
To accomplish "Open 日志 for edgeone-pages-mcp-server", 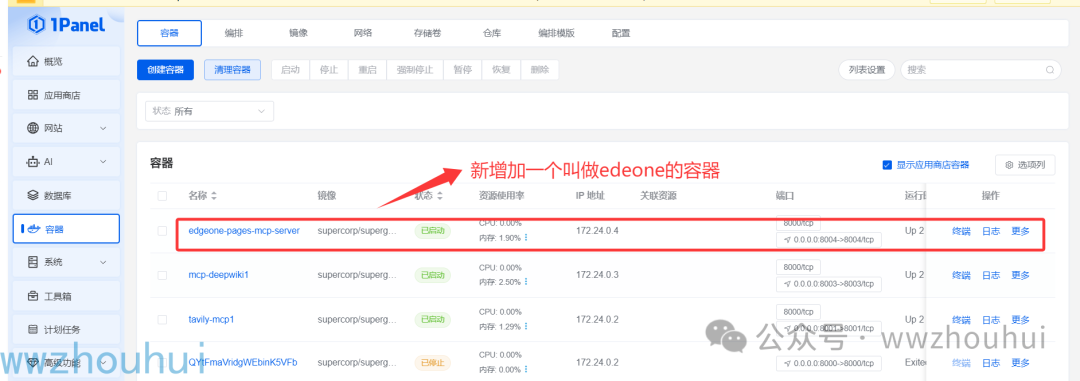I will [990, 231].
